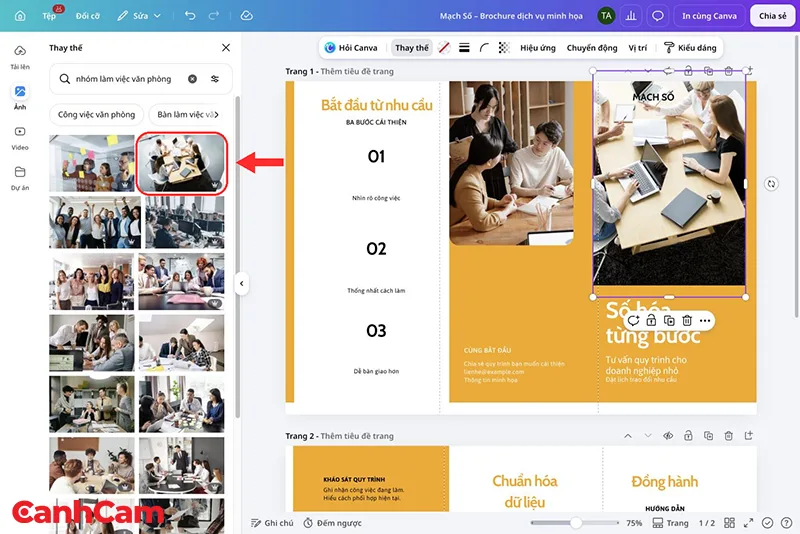The height and width of the screenshot is (534, 800).
Task: Duplicate page 1 icon
Action: 708,71
